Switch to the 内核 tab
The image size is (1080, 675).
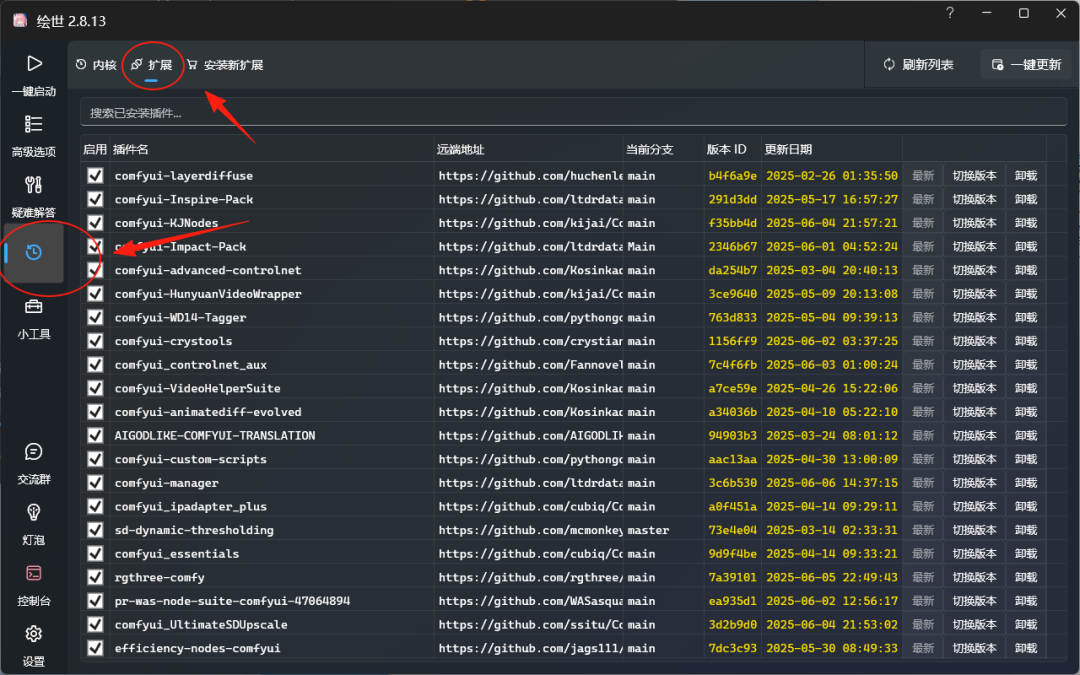96,65
